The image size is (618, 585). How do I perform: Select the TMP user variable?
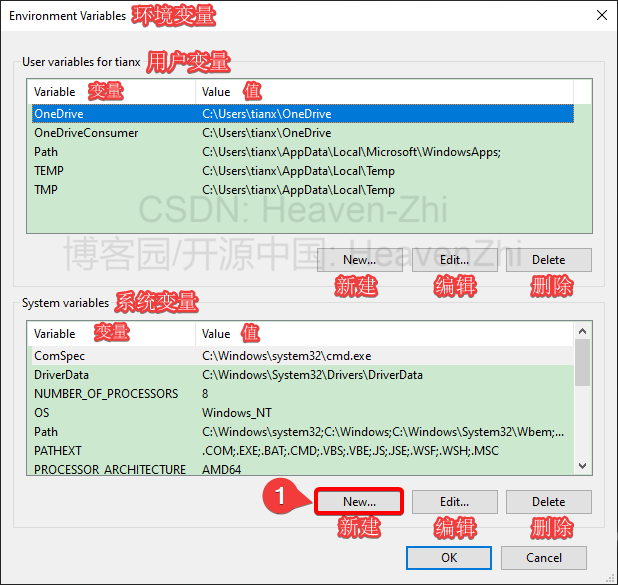303,190
